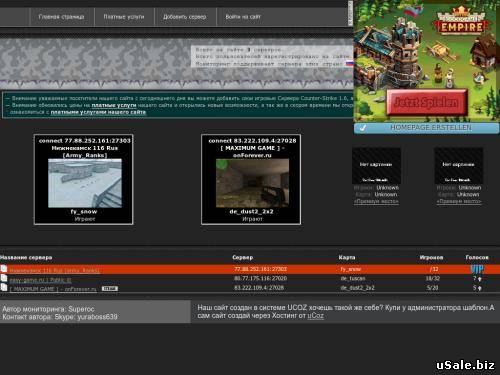Viewport: 500px width, 375px height.
Task: Open the de_dust2_2x2 map thumbnail
Action: coord(252,183)
